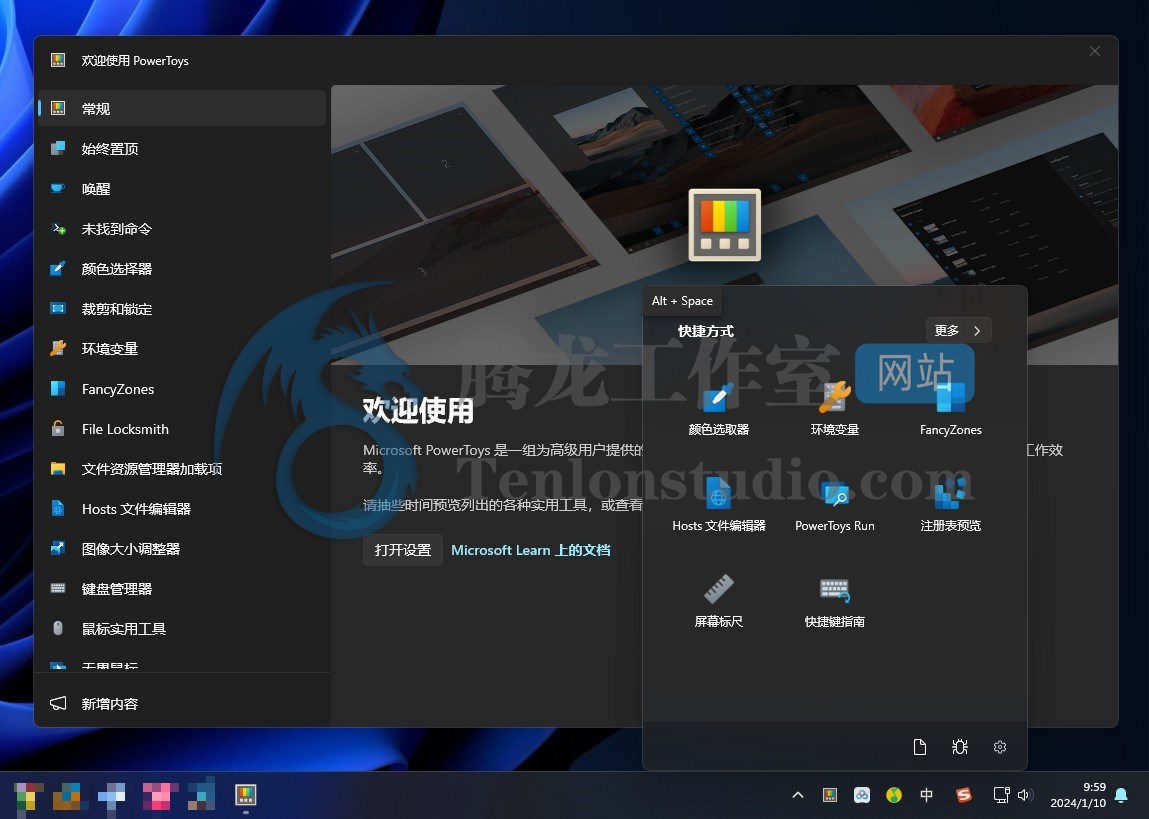Open 始终置顶 sidebar item
This screenshot has height=819, width=1149.
point(182,149)
